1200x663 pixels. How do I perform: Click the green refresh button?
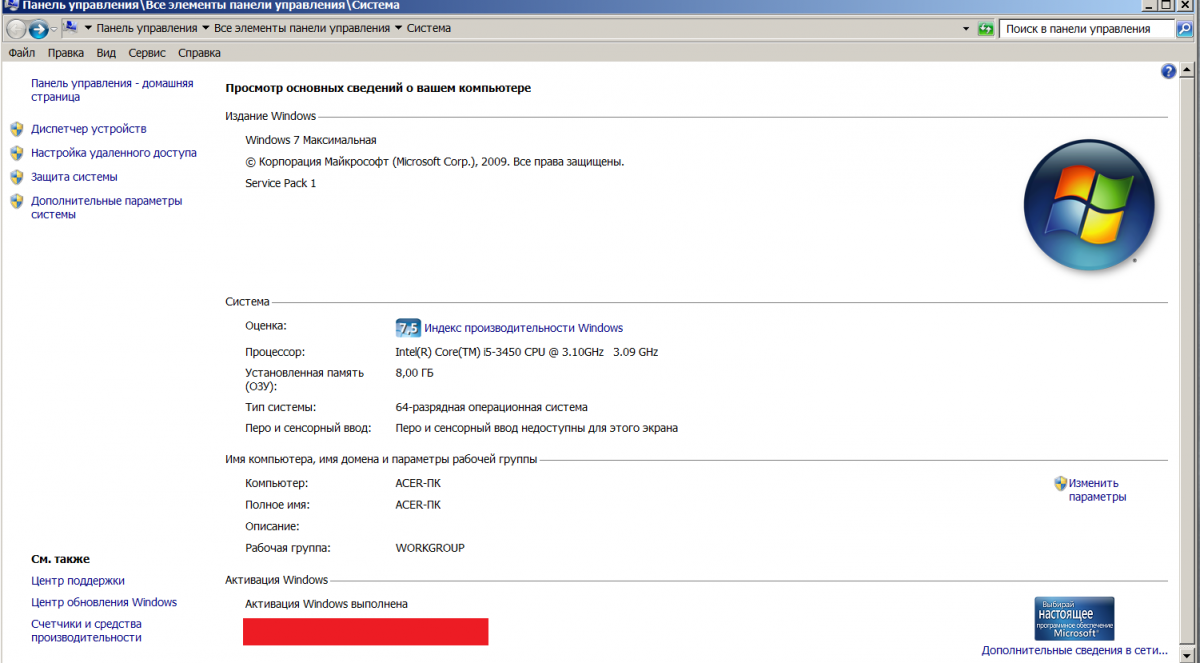[985, 29]
